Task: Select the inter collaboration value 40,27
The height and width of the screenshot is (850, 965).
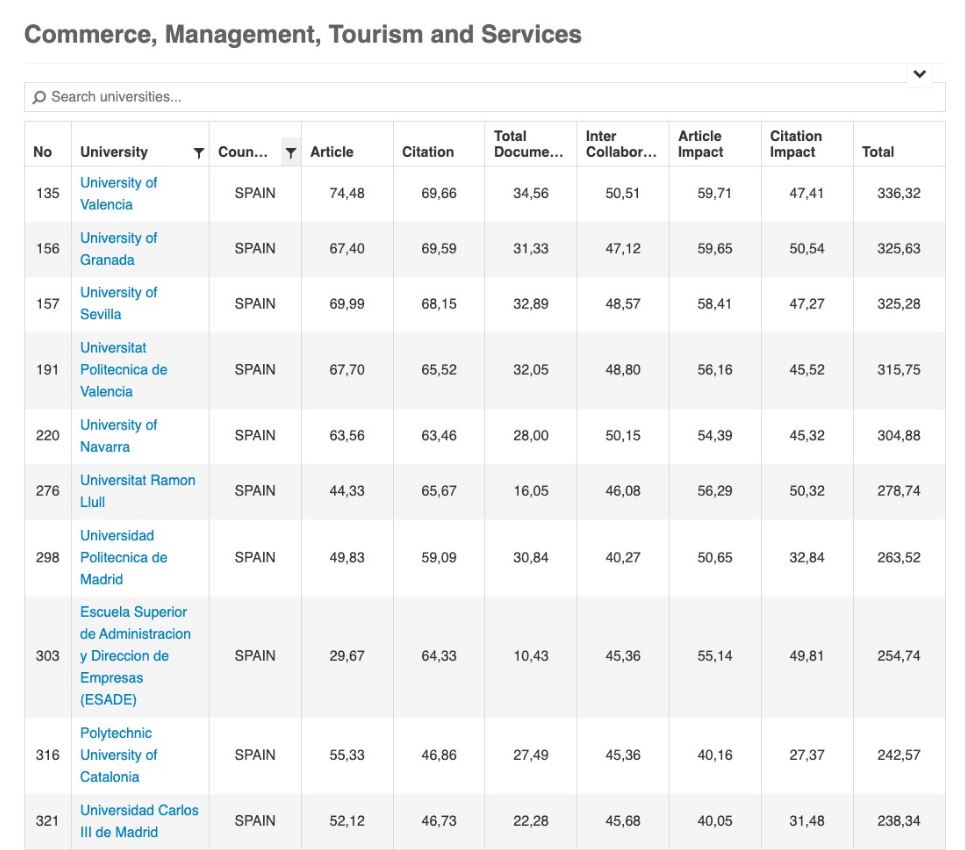Action: [x=622, y=558]
